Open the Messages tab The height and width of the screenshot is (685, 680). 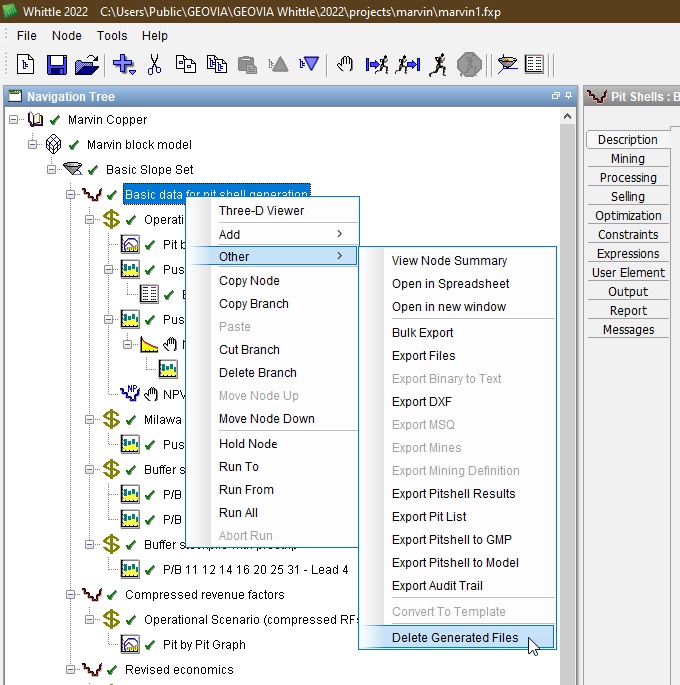coord(628,329)
